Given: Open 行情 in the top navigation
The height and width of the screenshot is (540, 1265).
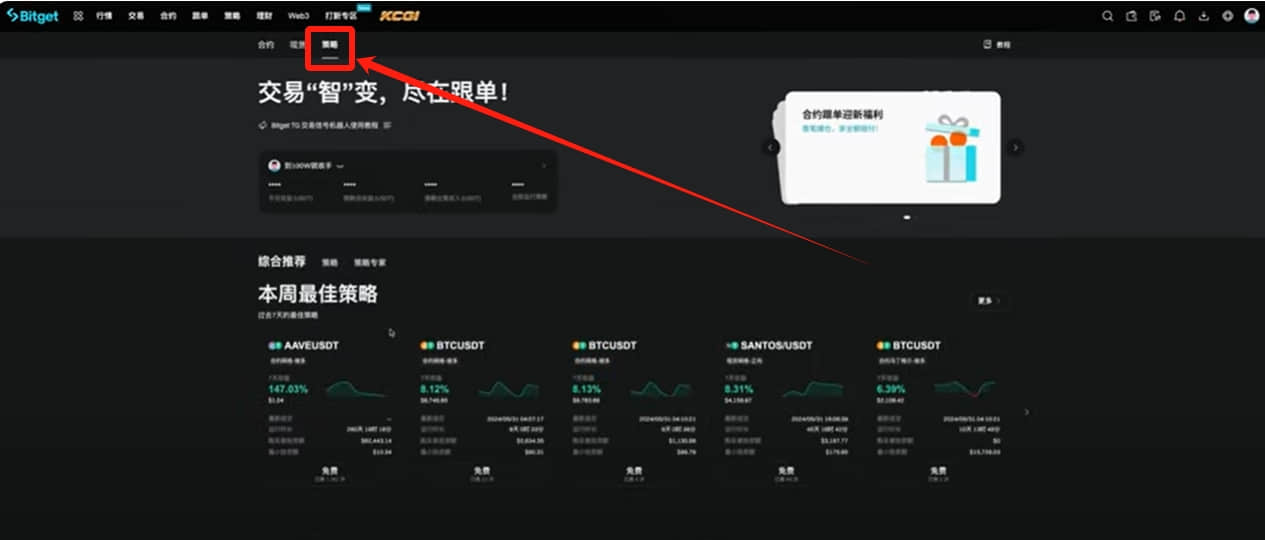Looking at the screenshot, I should click(x=104, y=16).
